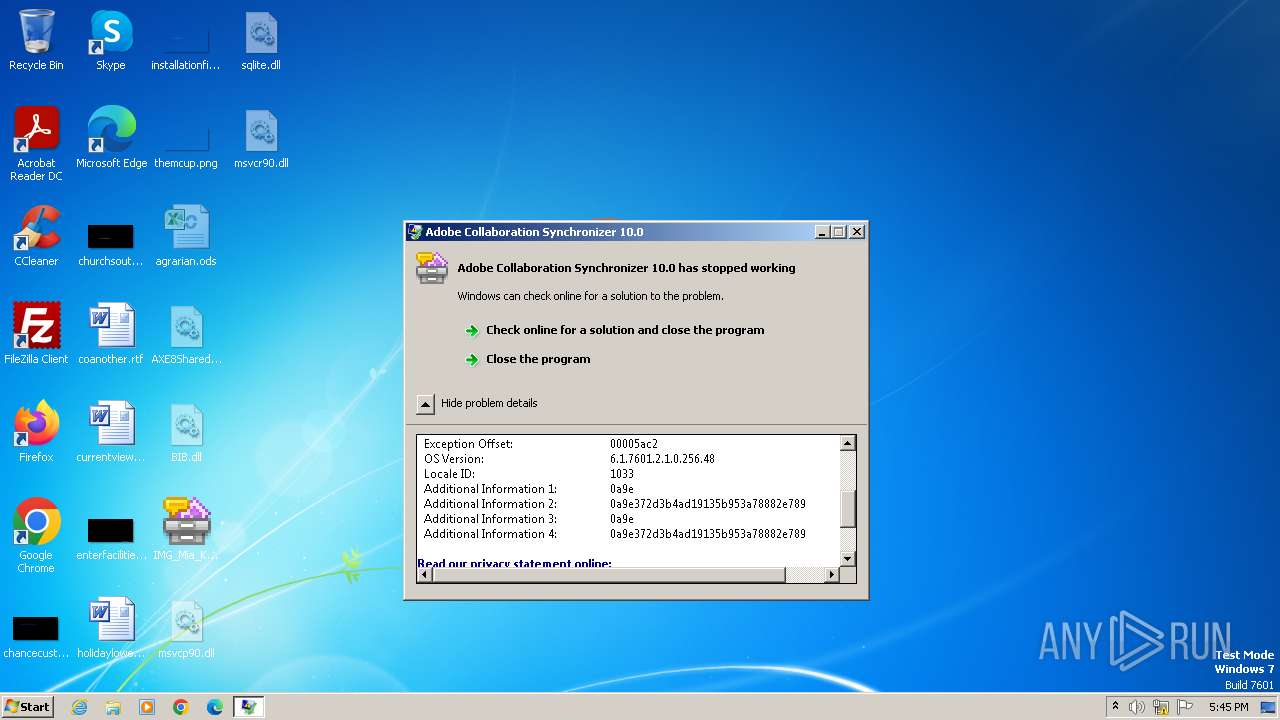The image size is (1280, 720).
Task: Click the Additional Information 3 label
Action: (490, 519)
